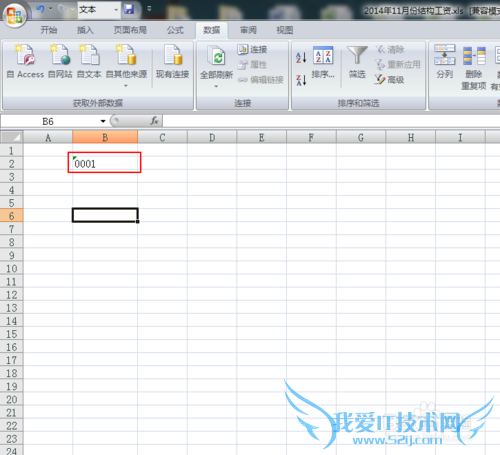Import data From Web (自网站)
The height and width of the screenshot is (455, 500).
(60, 62)
